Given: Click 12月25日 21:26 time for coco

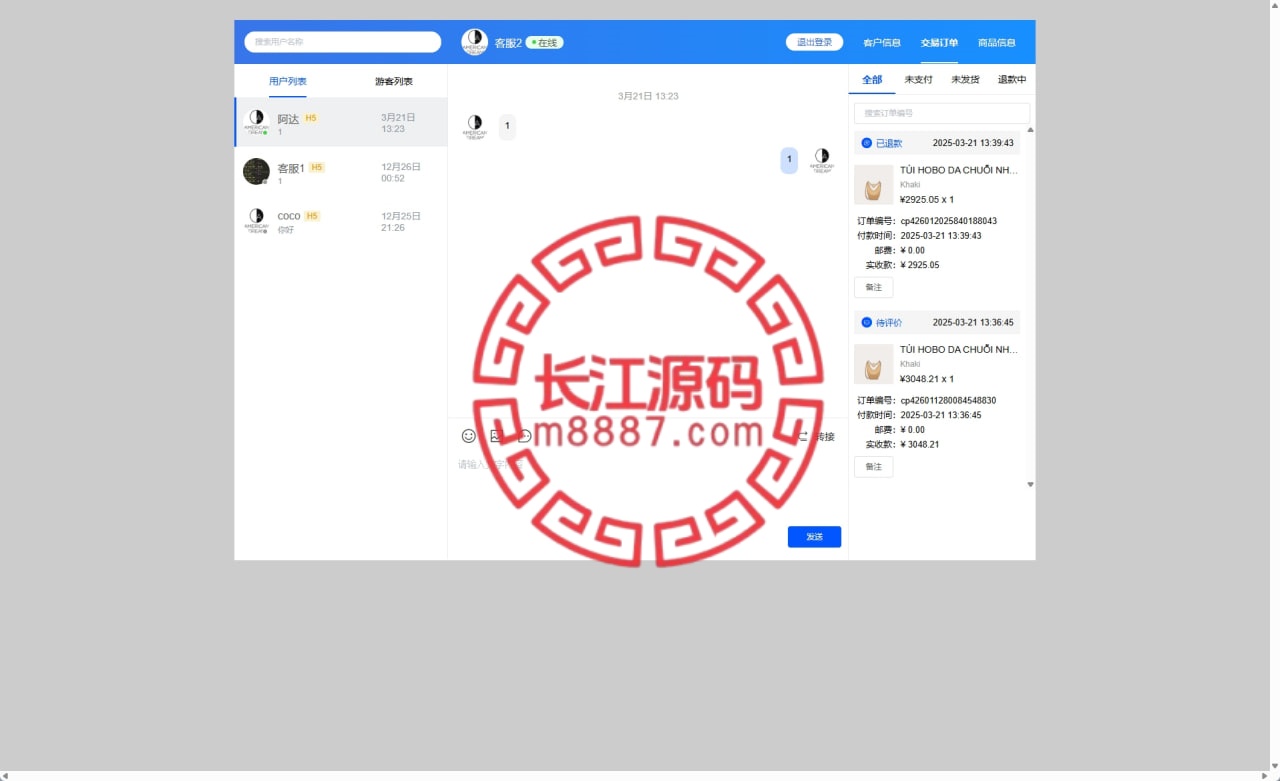Looking at the screenshot, I should (401, 221).
